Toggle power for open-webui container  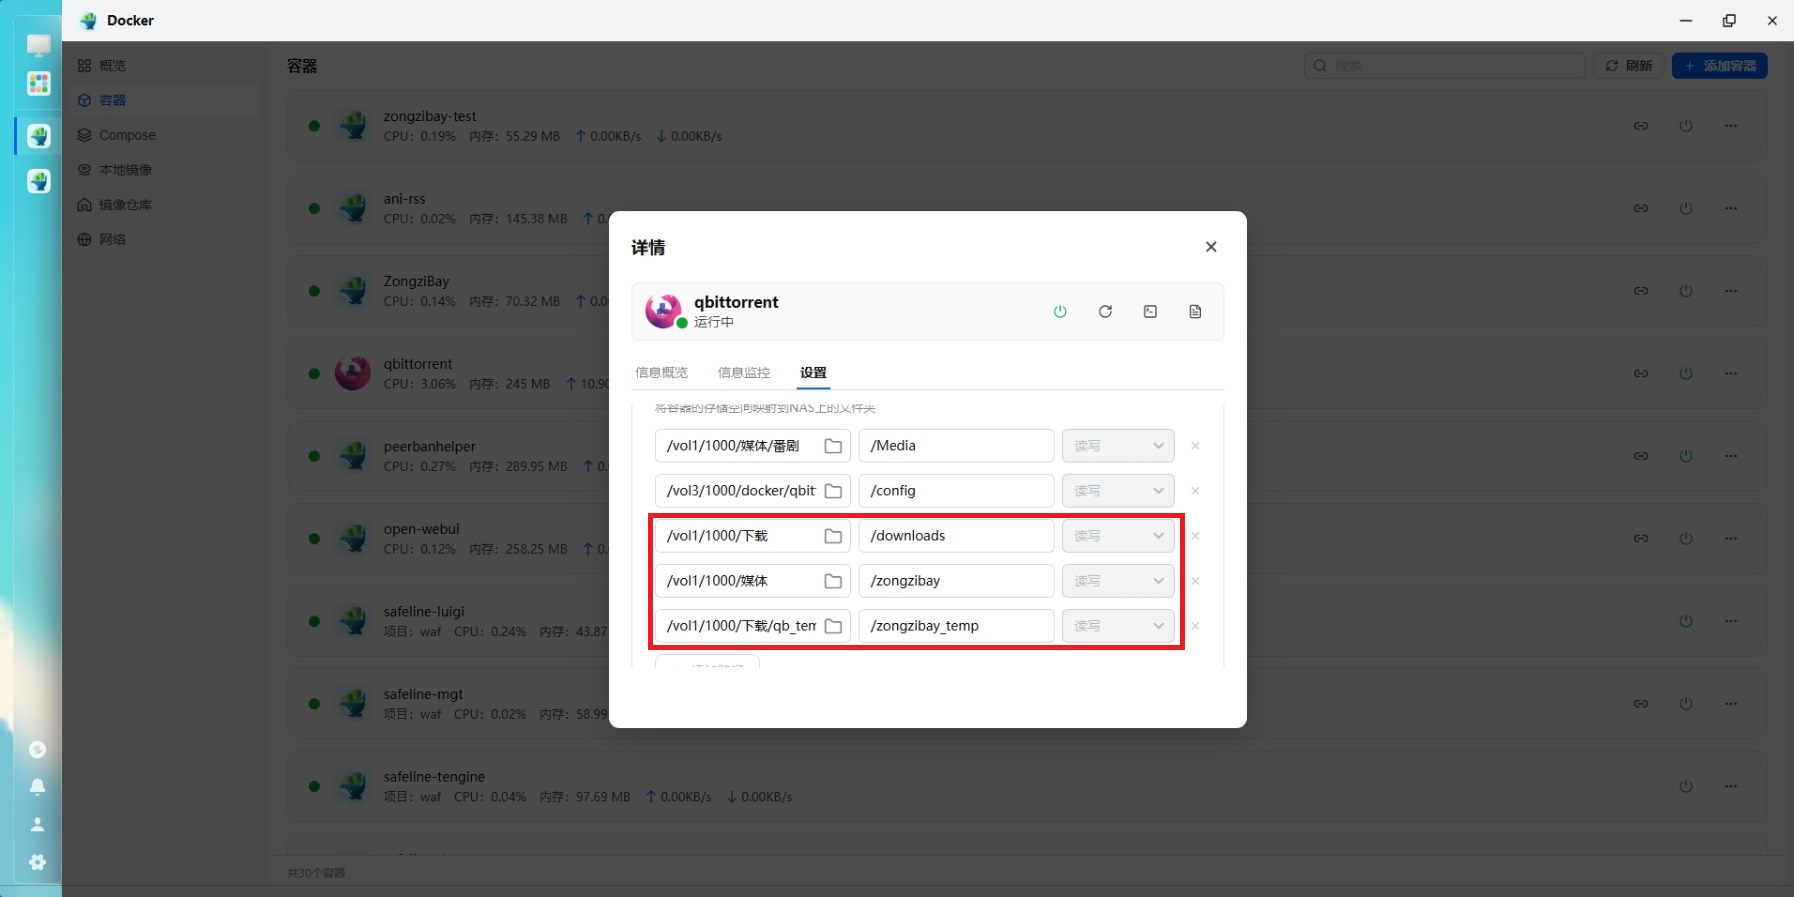pyautogui.click(x=1686, y=538)
